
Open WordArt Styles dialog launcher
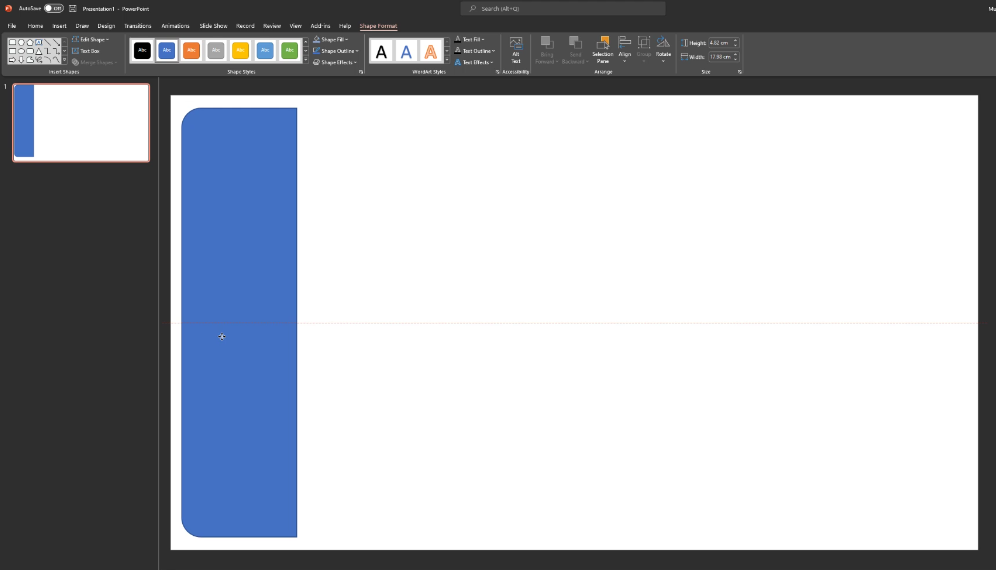point(497,72)
